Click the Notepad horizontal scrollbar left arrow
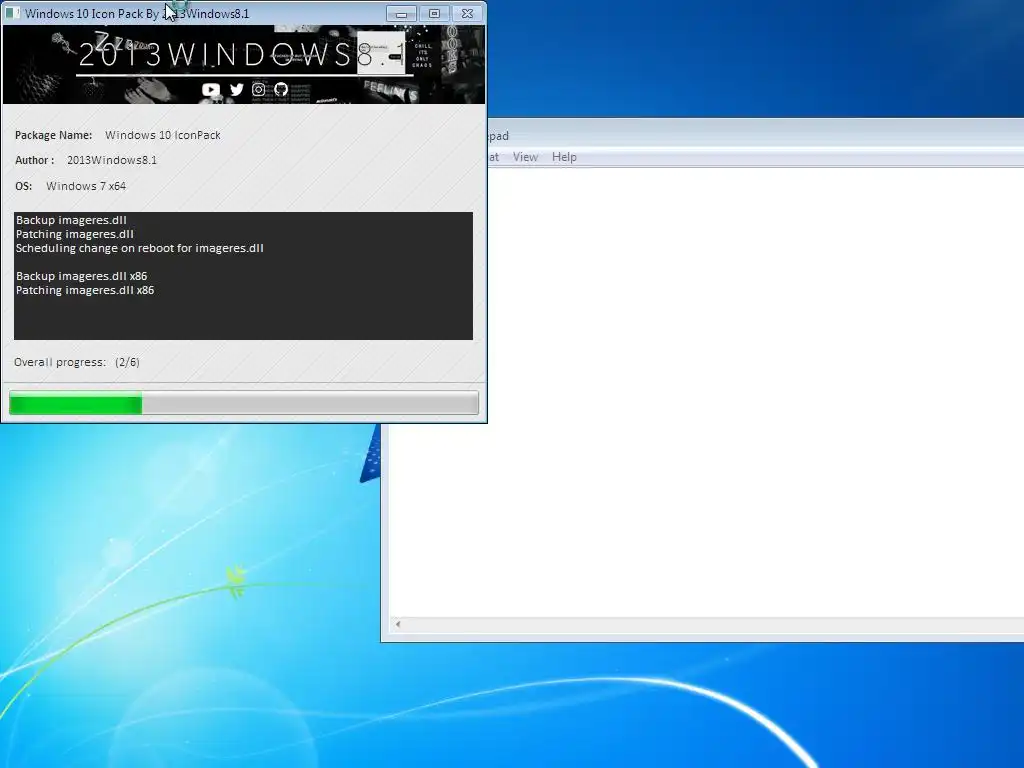Image resolution: width=1024 pixels, height=768 pixels. pyautogui.click(x=398, y=624)
